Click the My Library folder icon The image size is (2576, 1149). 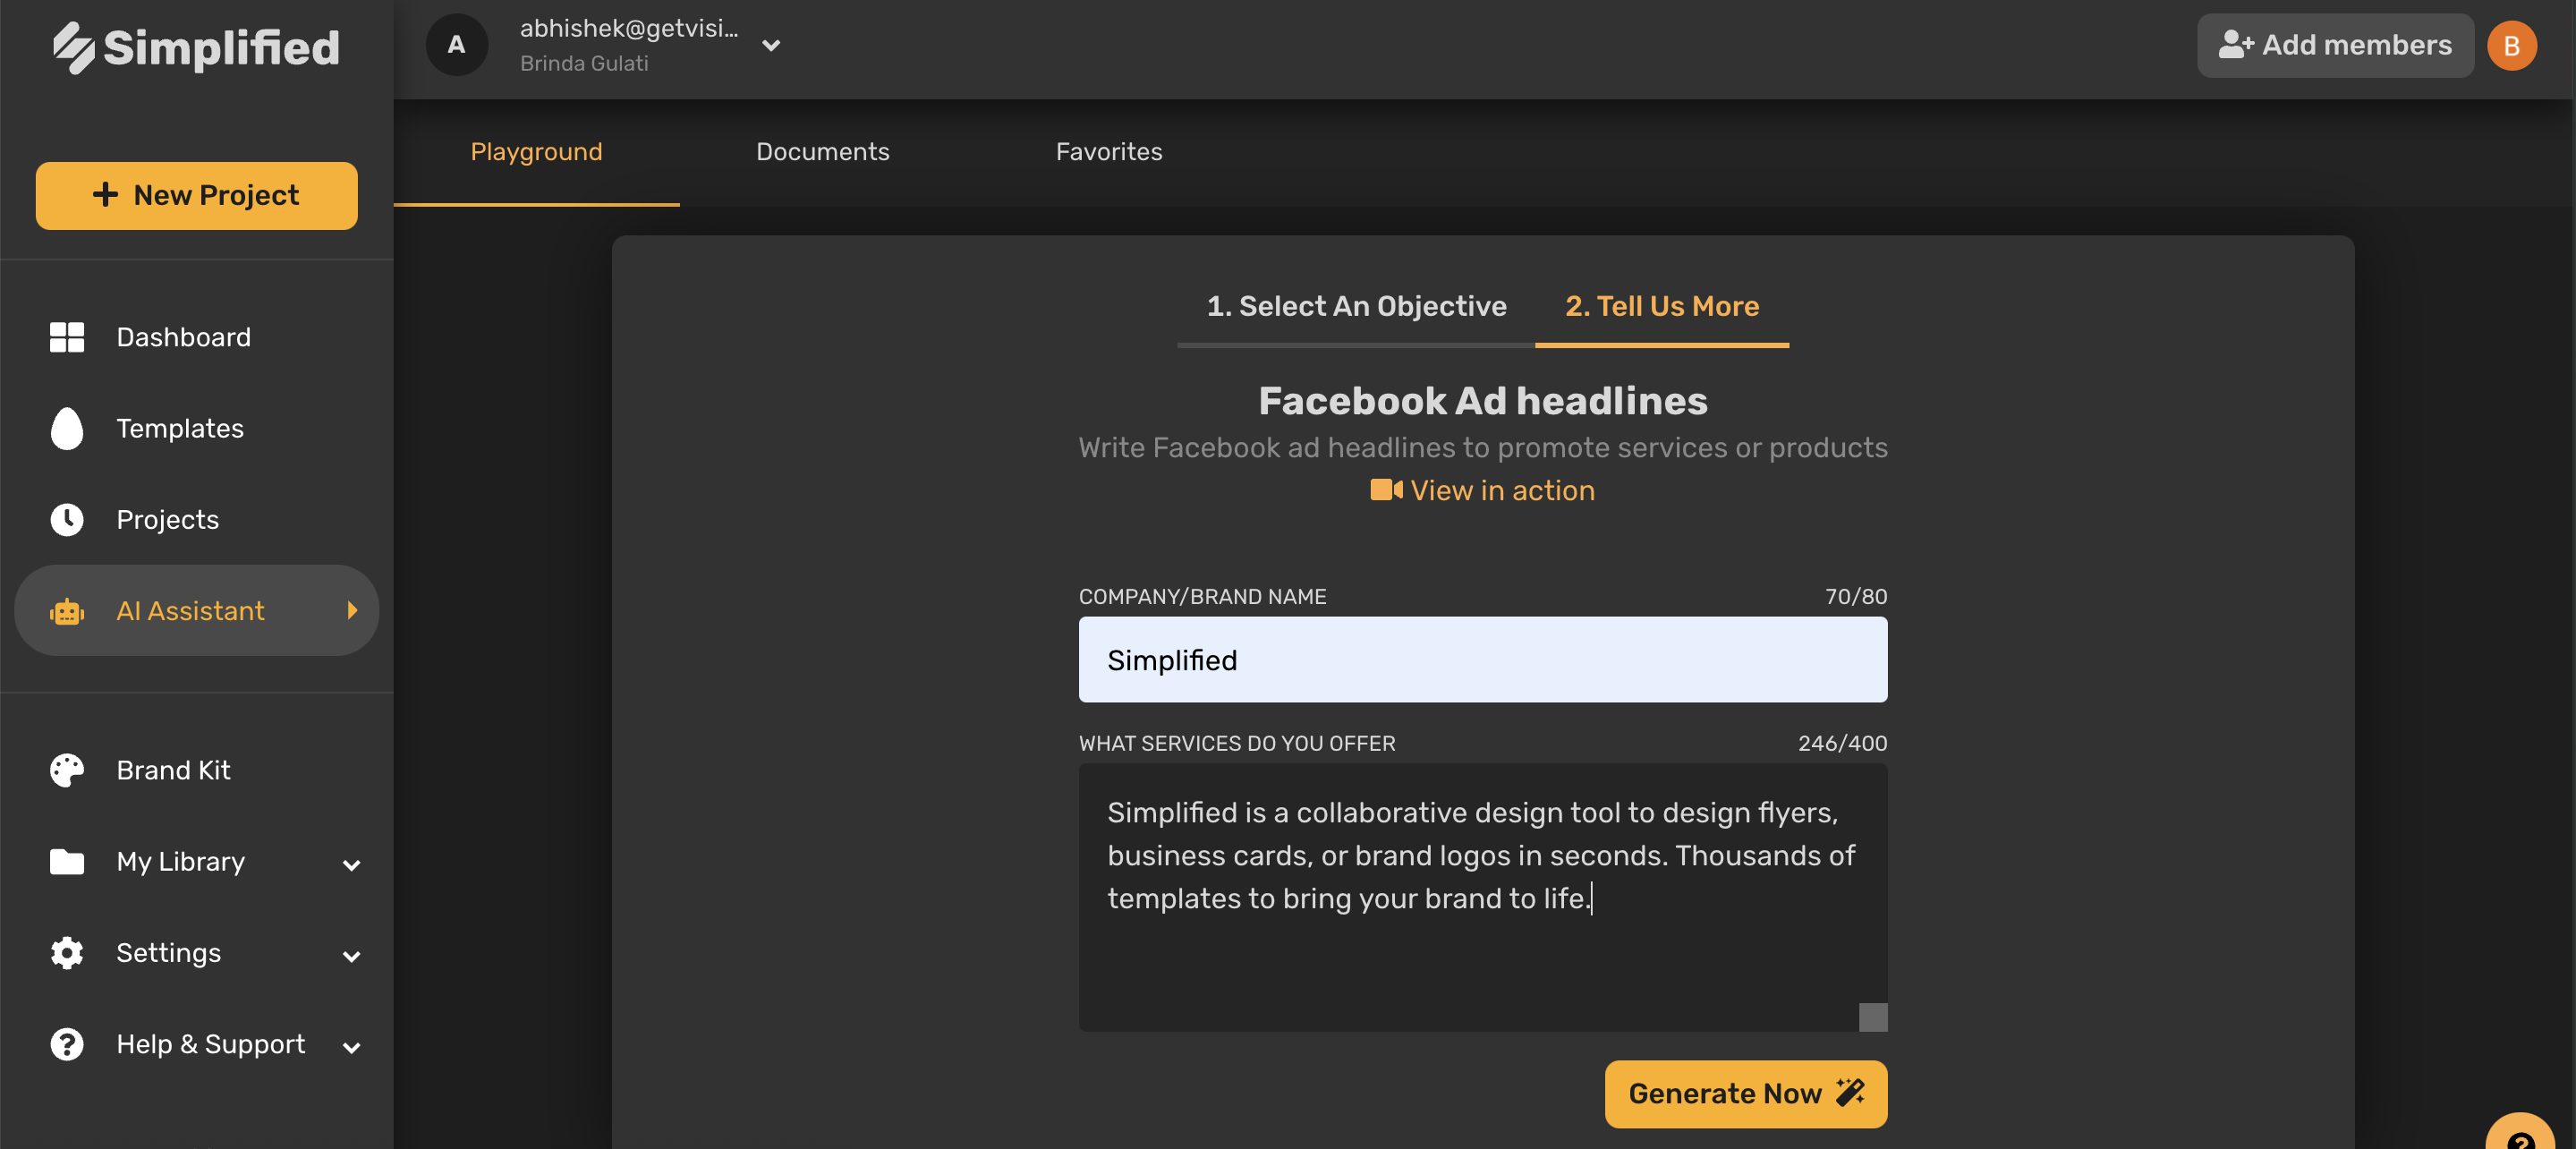[x=67, y=861]
